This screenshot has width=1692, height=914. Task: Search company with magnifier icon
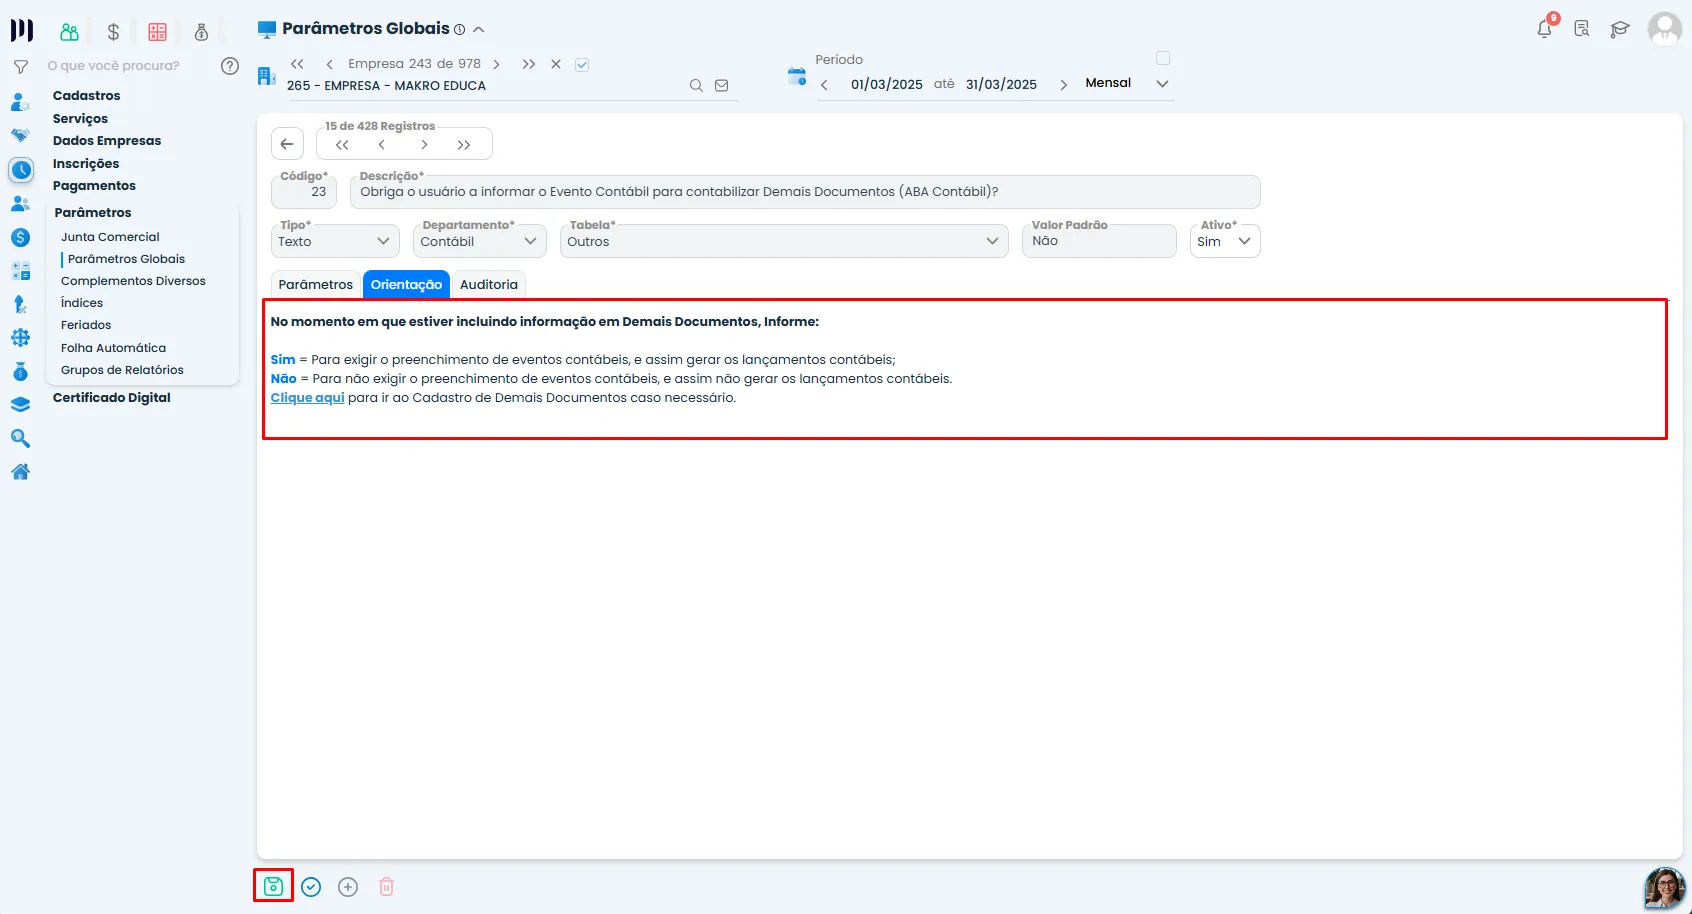(x=696, y=86)
